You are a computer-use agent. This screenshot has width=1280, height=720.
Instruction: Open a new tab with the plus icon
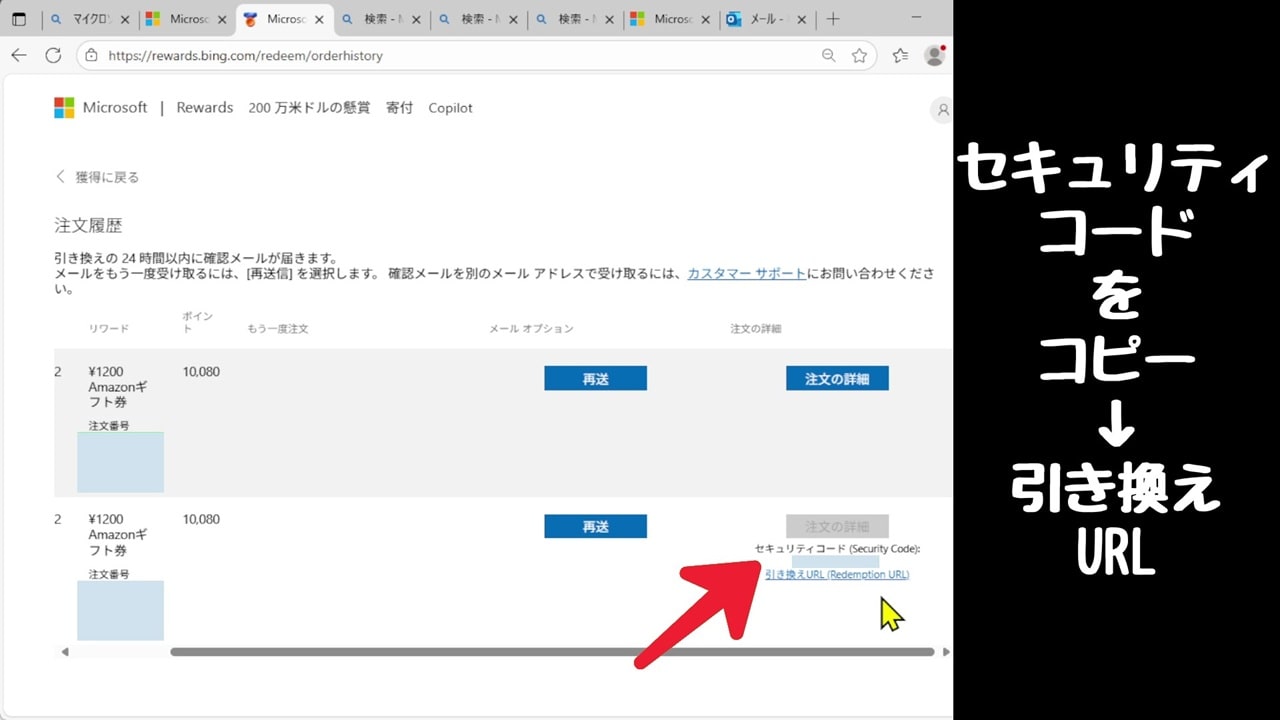[x=833, y=19]
